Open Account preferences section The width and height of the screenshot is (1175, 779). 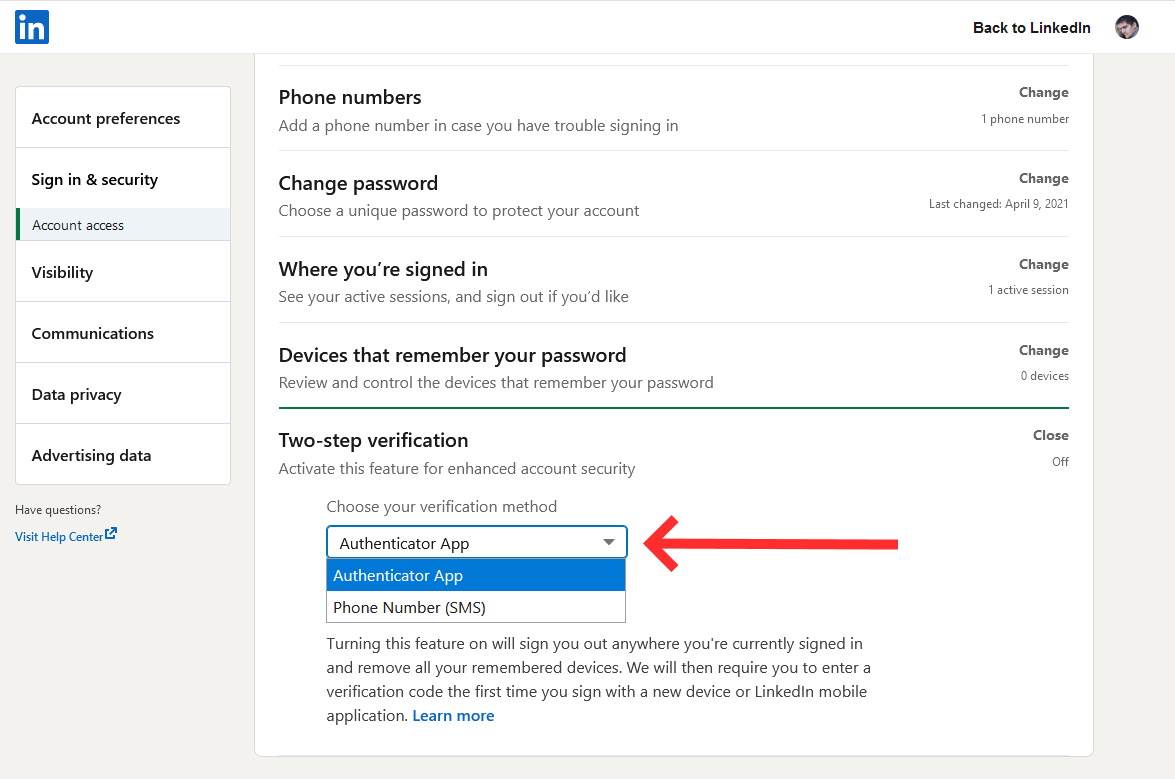[106, 118]
